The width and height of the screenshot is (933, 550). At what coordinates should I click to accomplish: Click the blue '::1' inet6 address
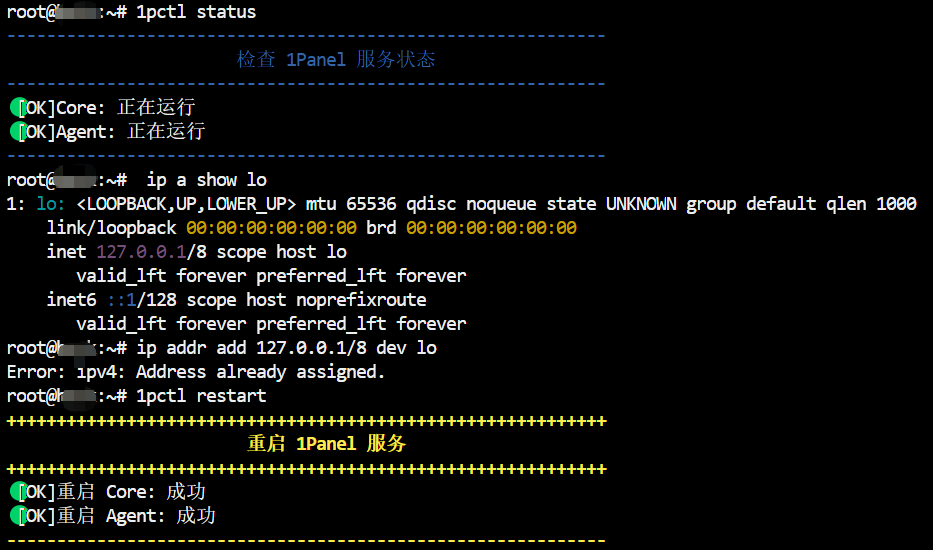click(122, 299)
